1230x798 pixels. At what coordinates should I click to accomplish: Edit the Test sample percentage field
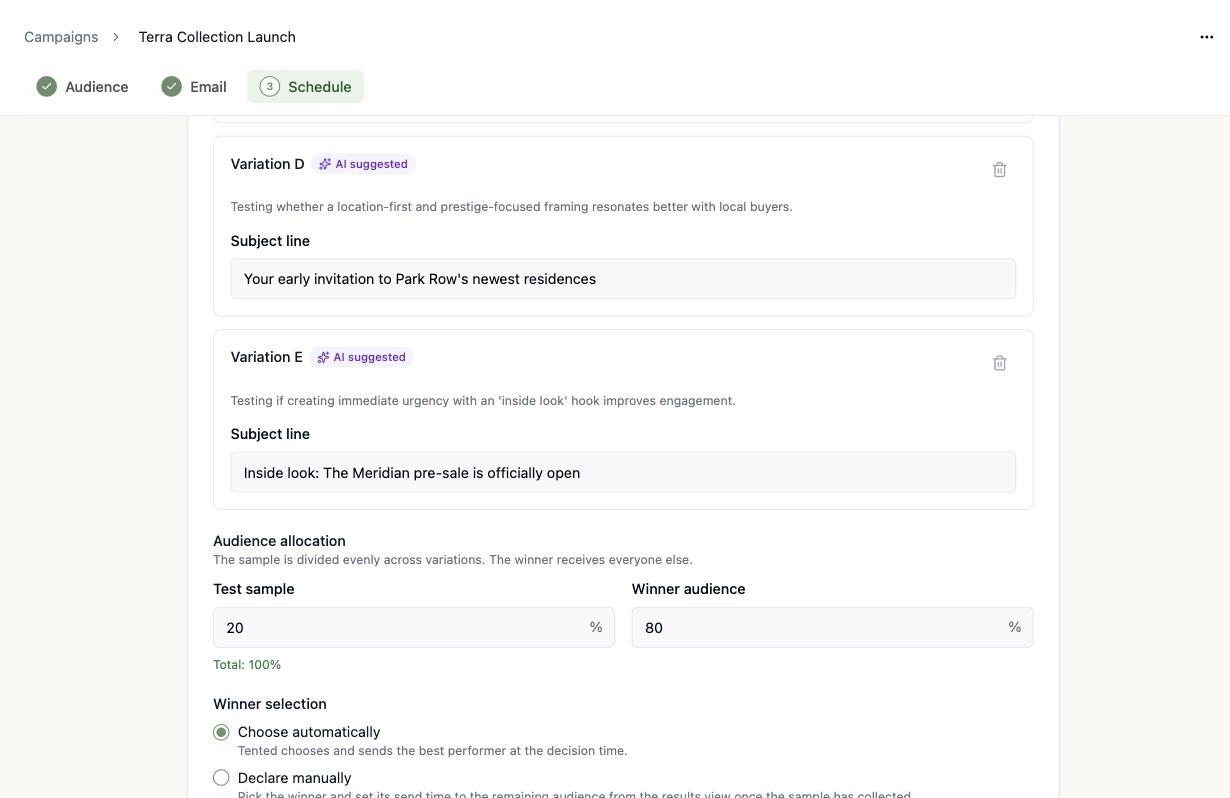(413, 627)
